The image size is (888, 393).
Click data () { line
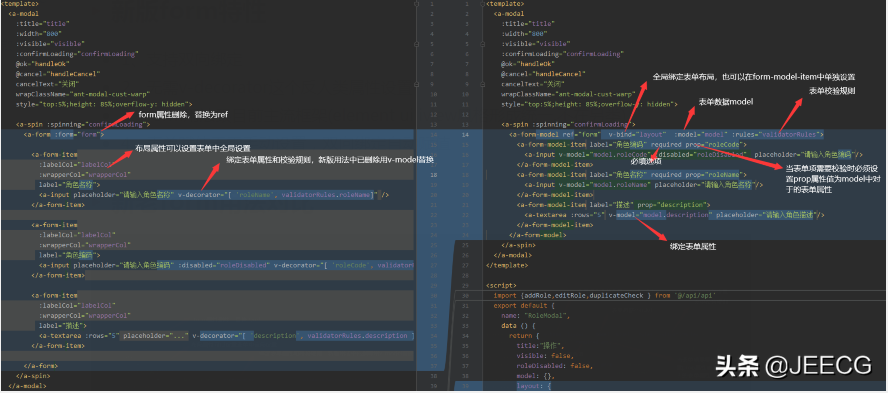pos(518,326)
